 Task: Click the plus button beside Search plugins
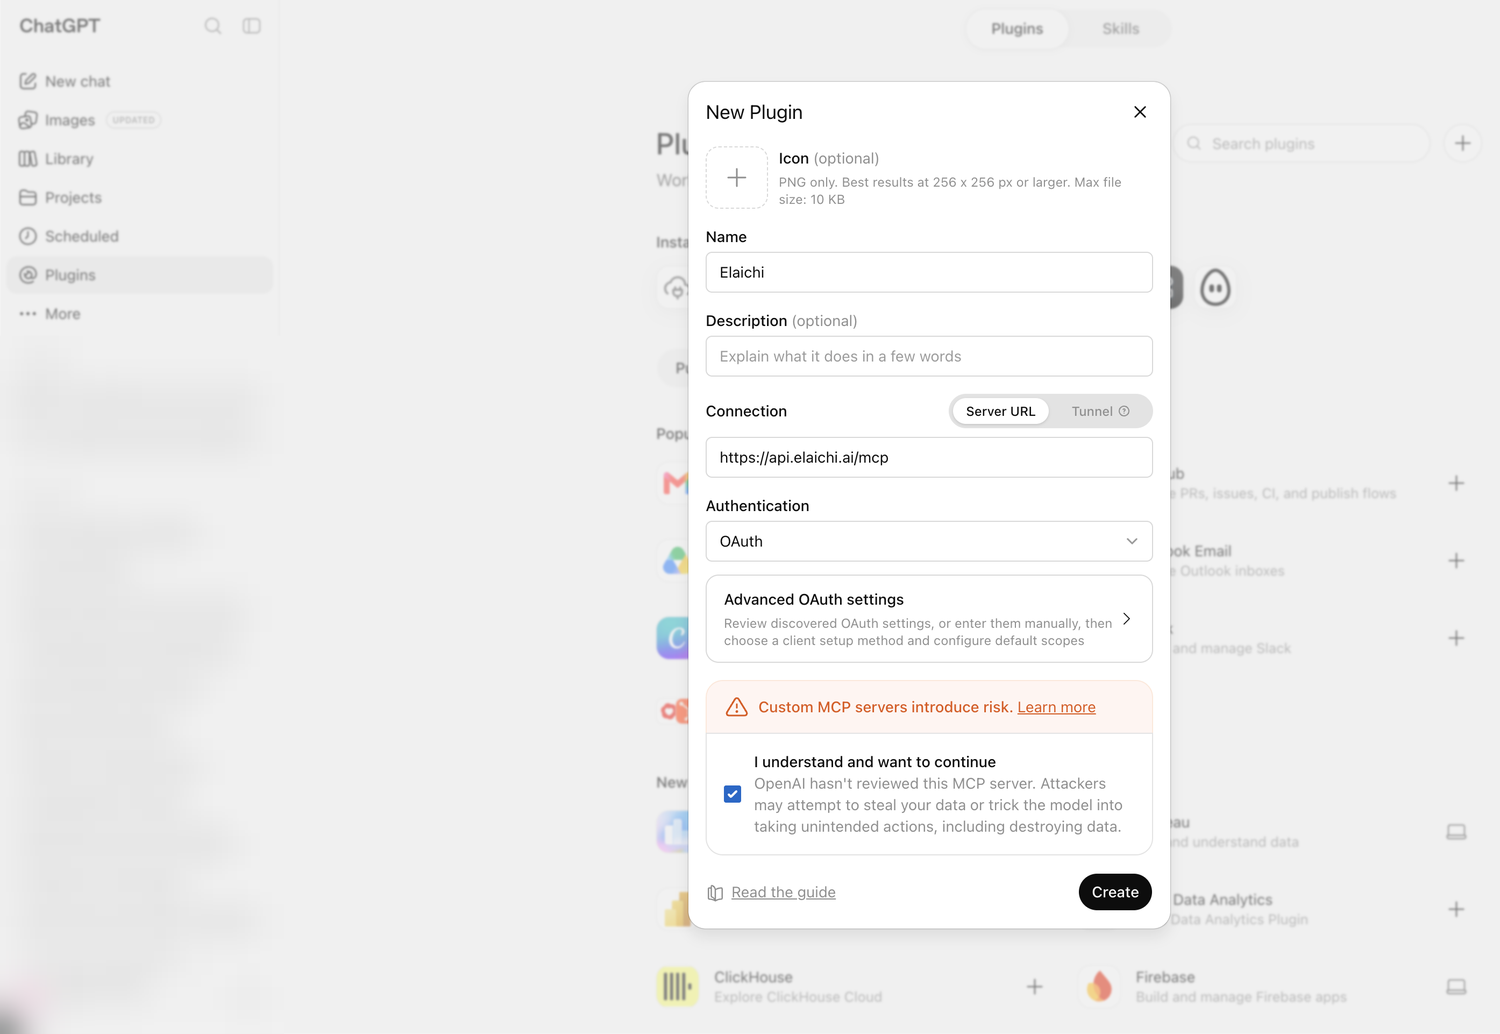(x=1462, y=144)
